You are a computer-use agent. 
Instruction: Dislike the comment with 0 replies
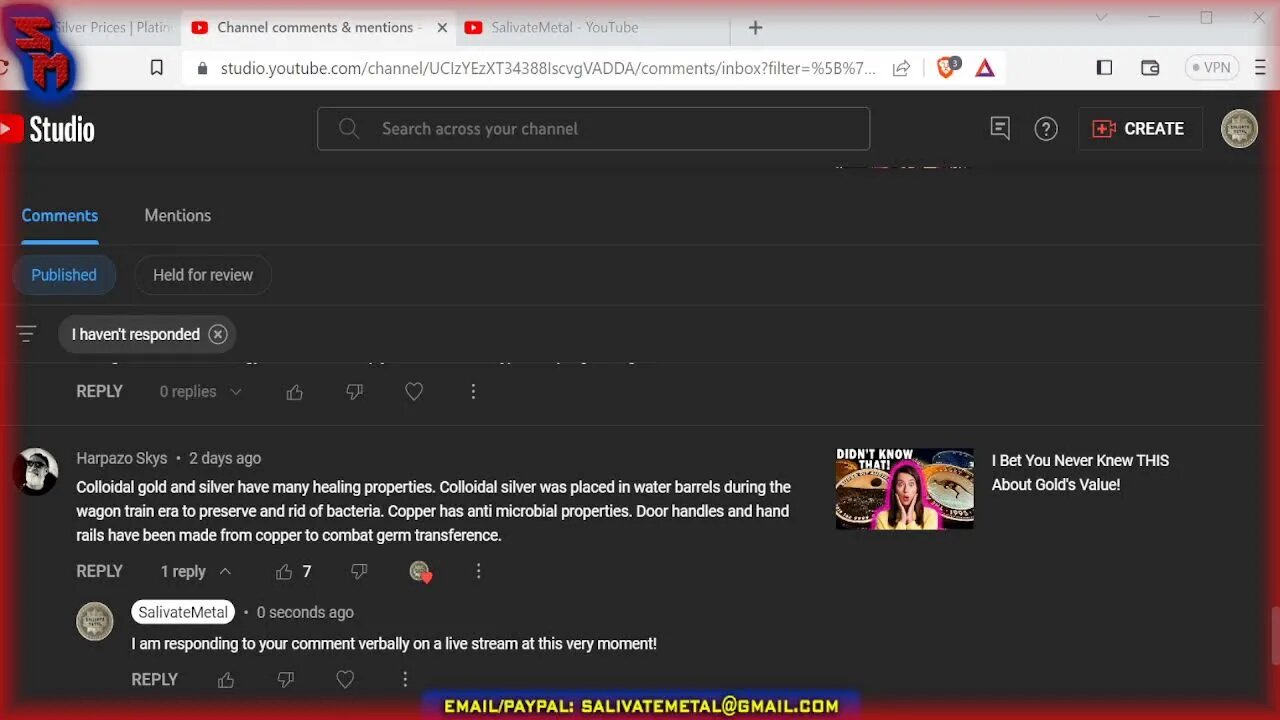[354, 392]
